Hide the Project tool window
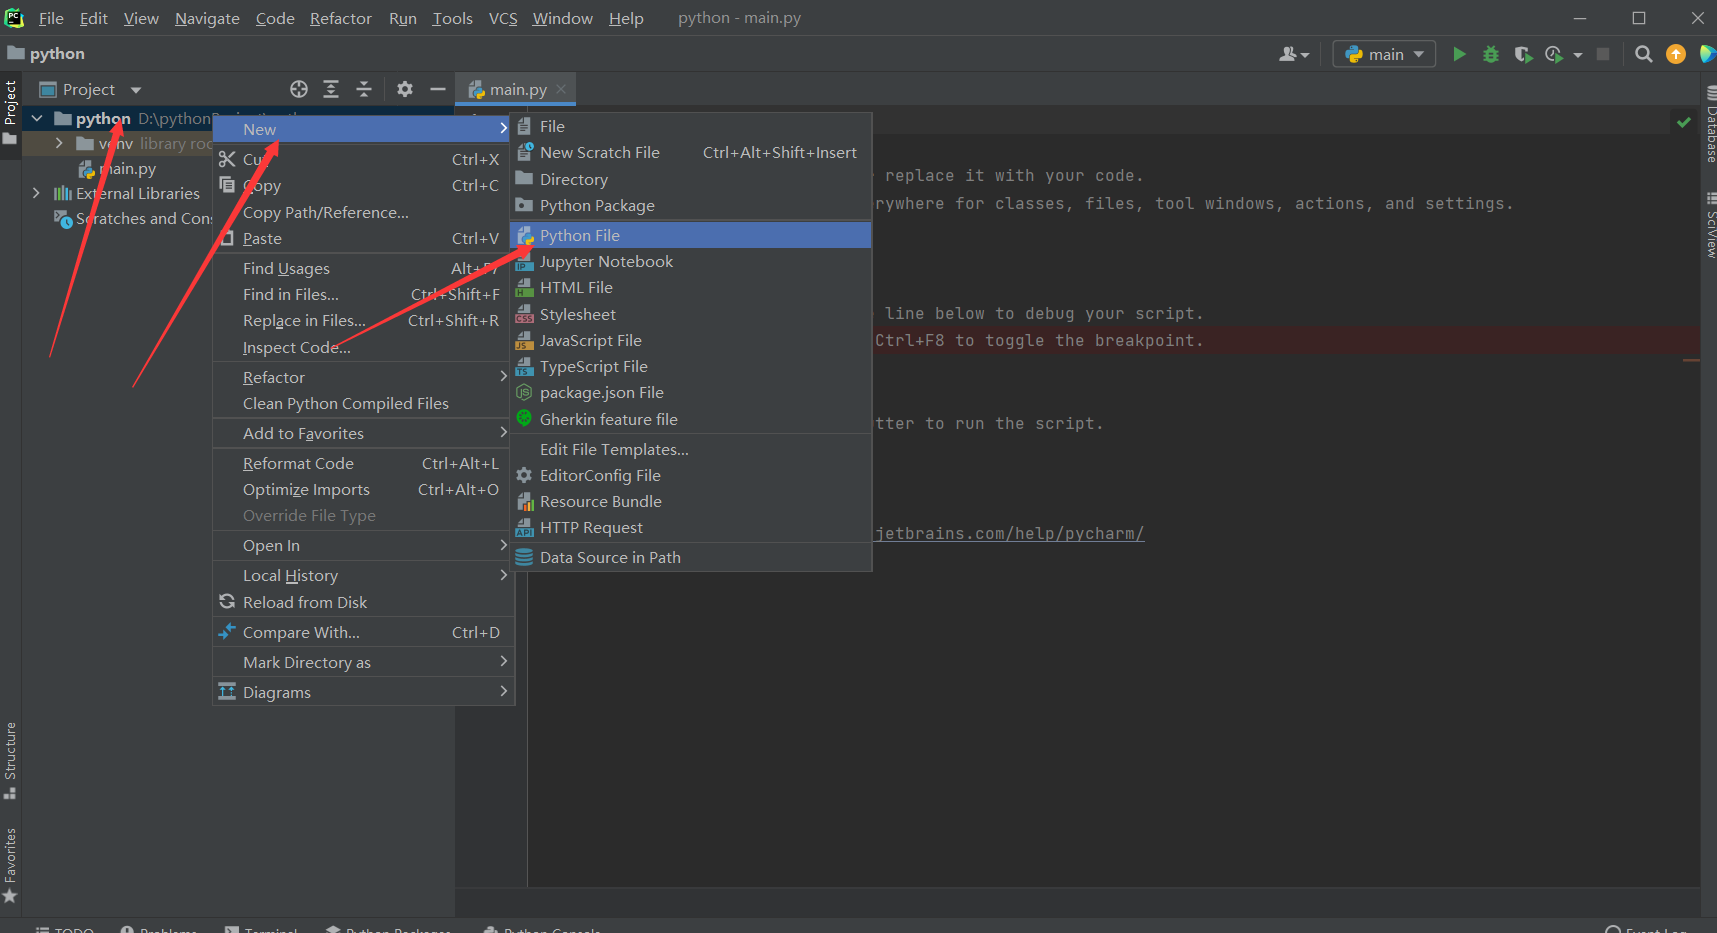The height and width of the screenshot is (933, 1717). (x=438, y=89)
